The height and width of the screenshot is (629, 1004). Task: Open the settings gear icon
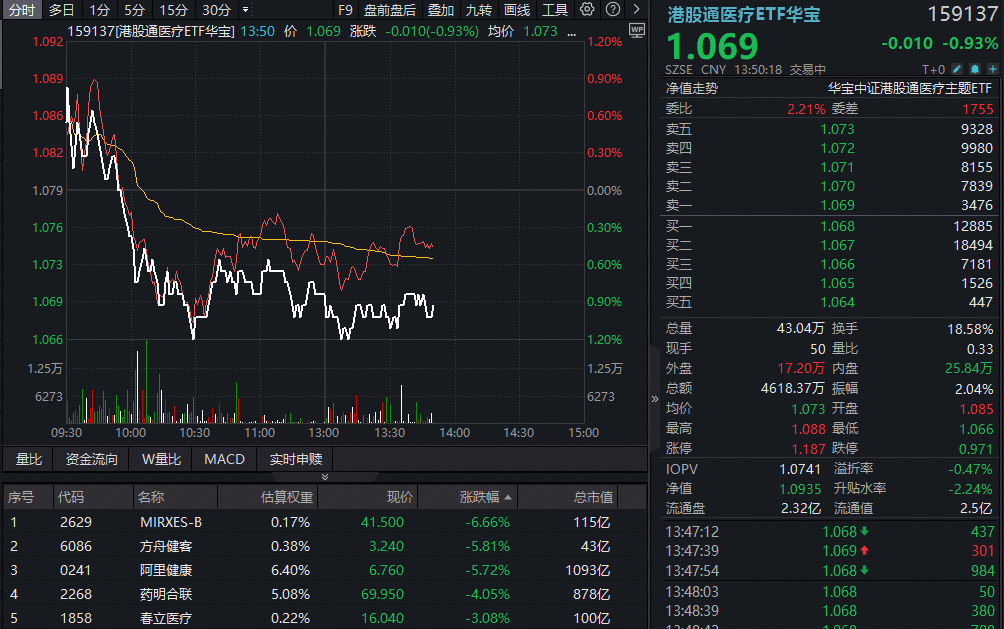589,10
